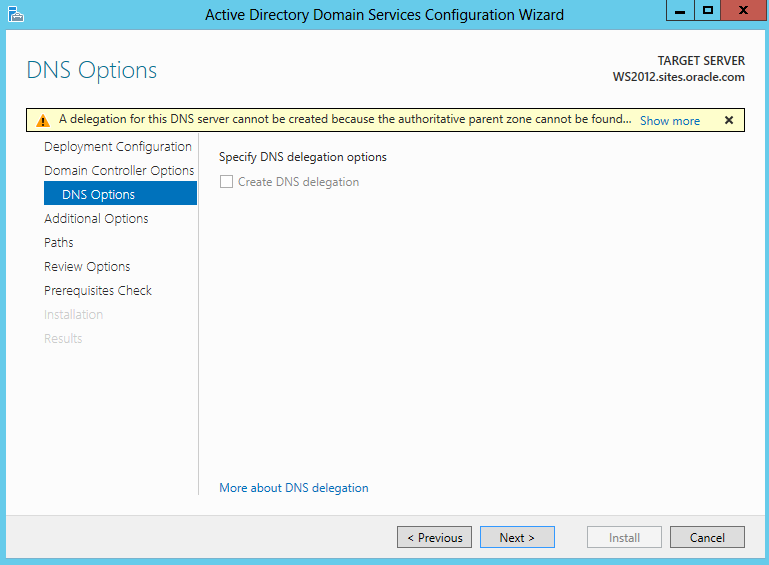769x565 pixels.
Task: Jump to the Additional Options step
Action: click(x=96, y=219)
